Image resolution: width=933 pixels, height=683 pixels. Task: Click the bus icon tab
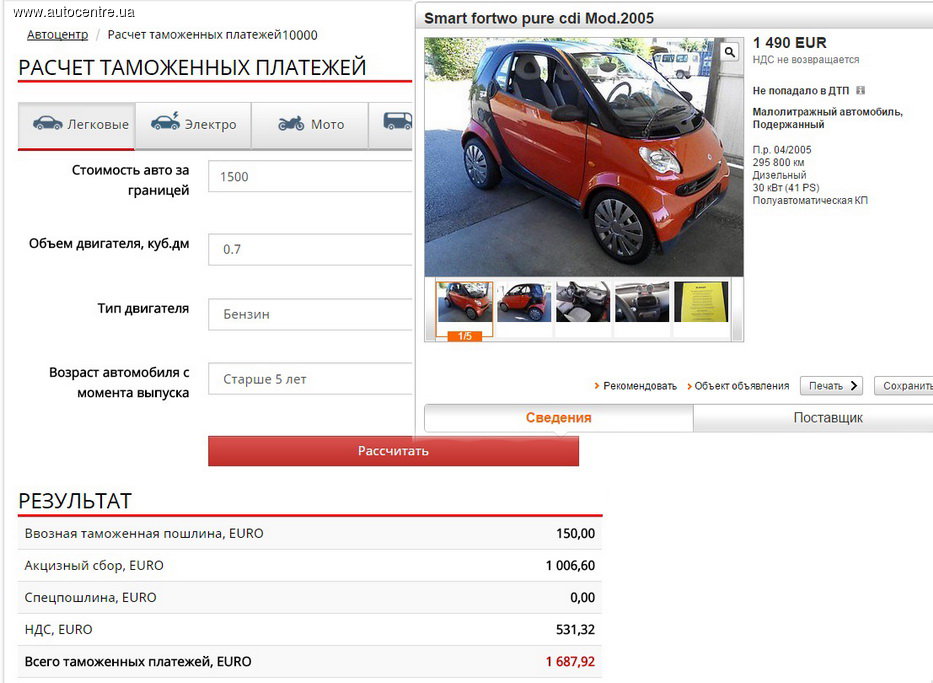397,123
